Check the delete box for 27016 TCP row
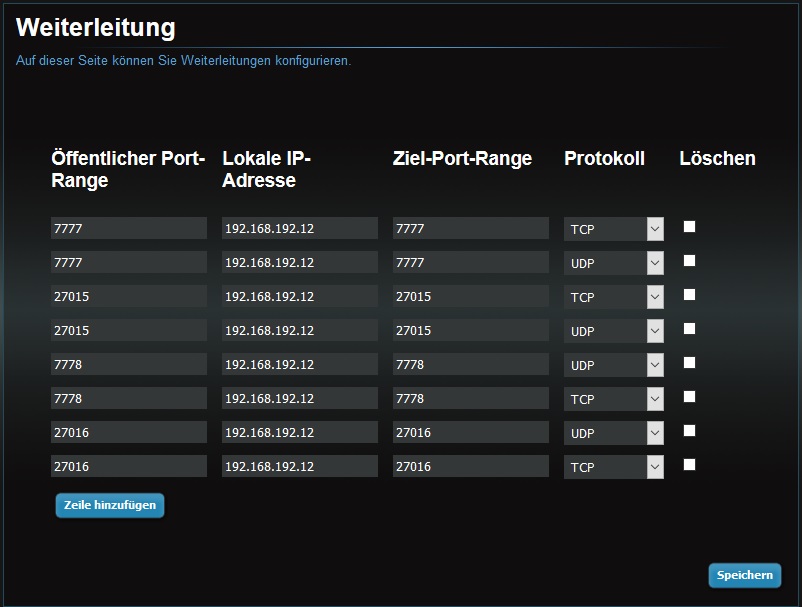 pos(689,464)
